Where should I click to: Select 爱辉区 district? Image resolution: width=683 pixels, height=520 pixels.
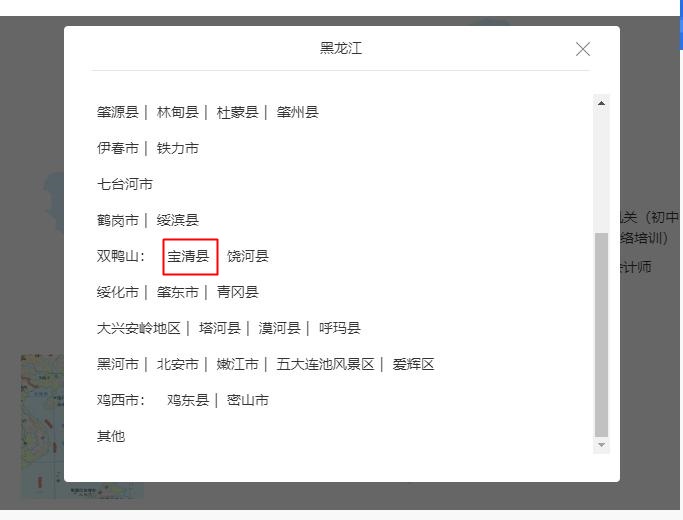[x=413, y=364]
